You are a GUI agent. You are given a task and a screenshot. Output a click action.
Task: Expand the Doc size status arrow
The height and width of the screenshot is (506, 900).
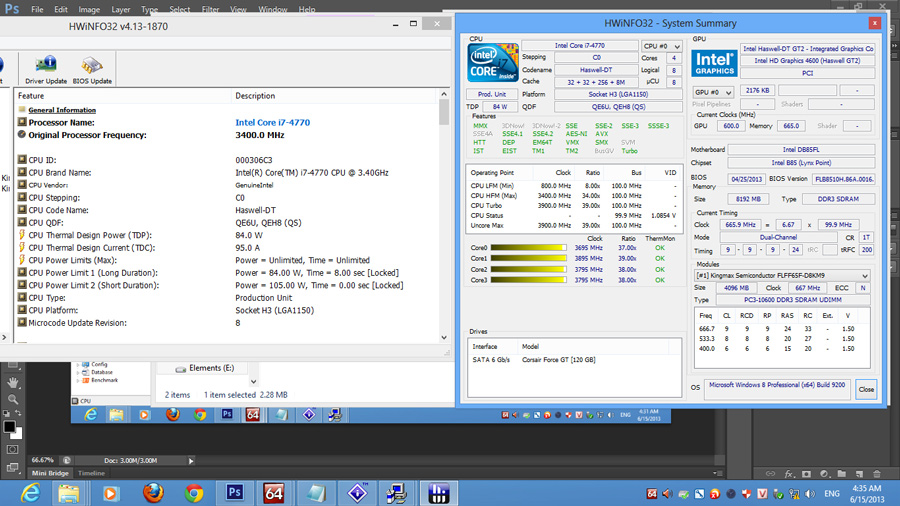191,461
